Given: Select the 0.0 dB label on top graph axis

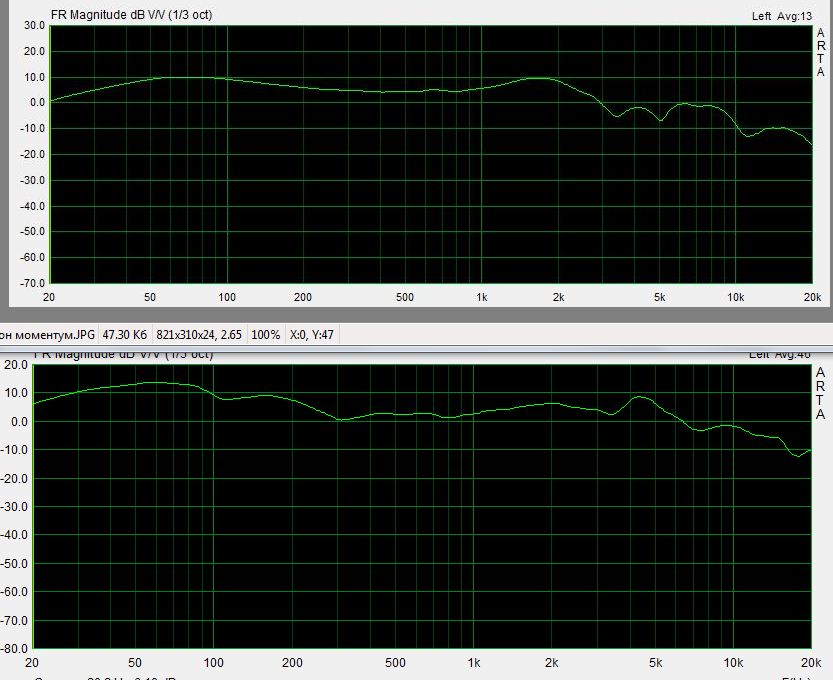Looking at the screenshot, I should (x=37, y=103).
